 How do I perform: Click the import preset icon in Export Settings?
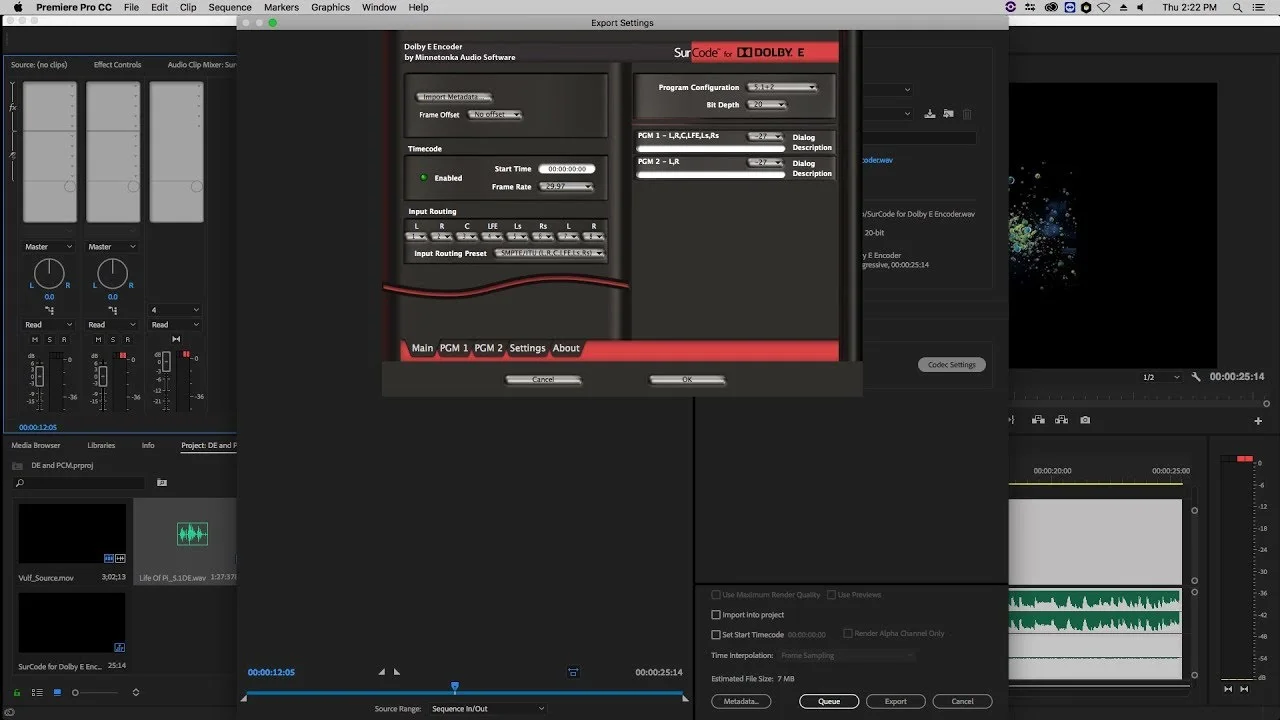948,114
